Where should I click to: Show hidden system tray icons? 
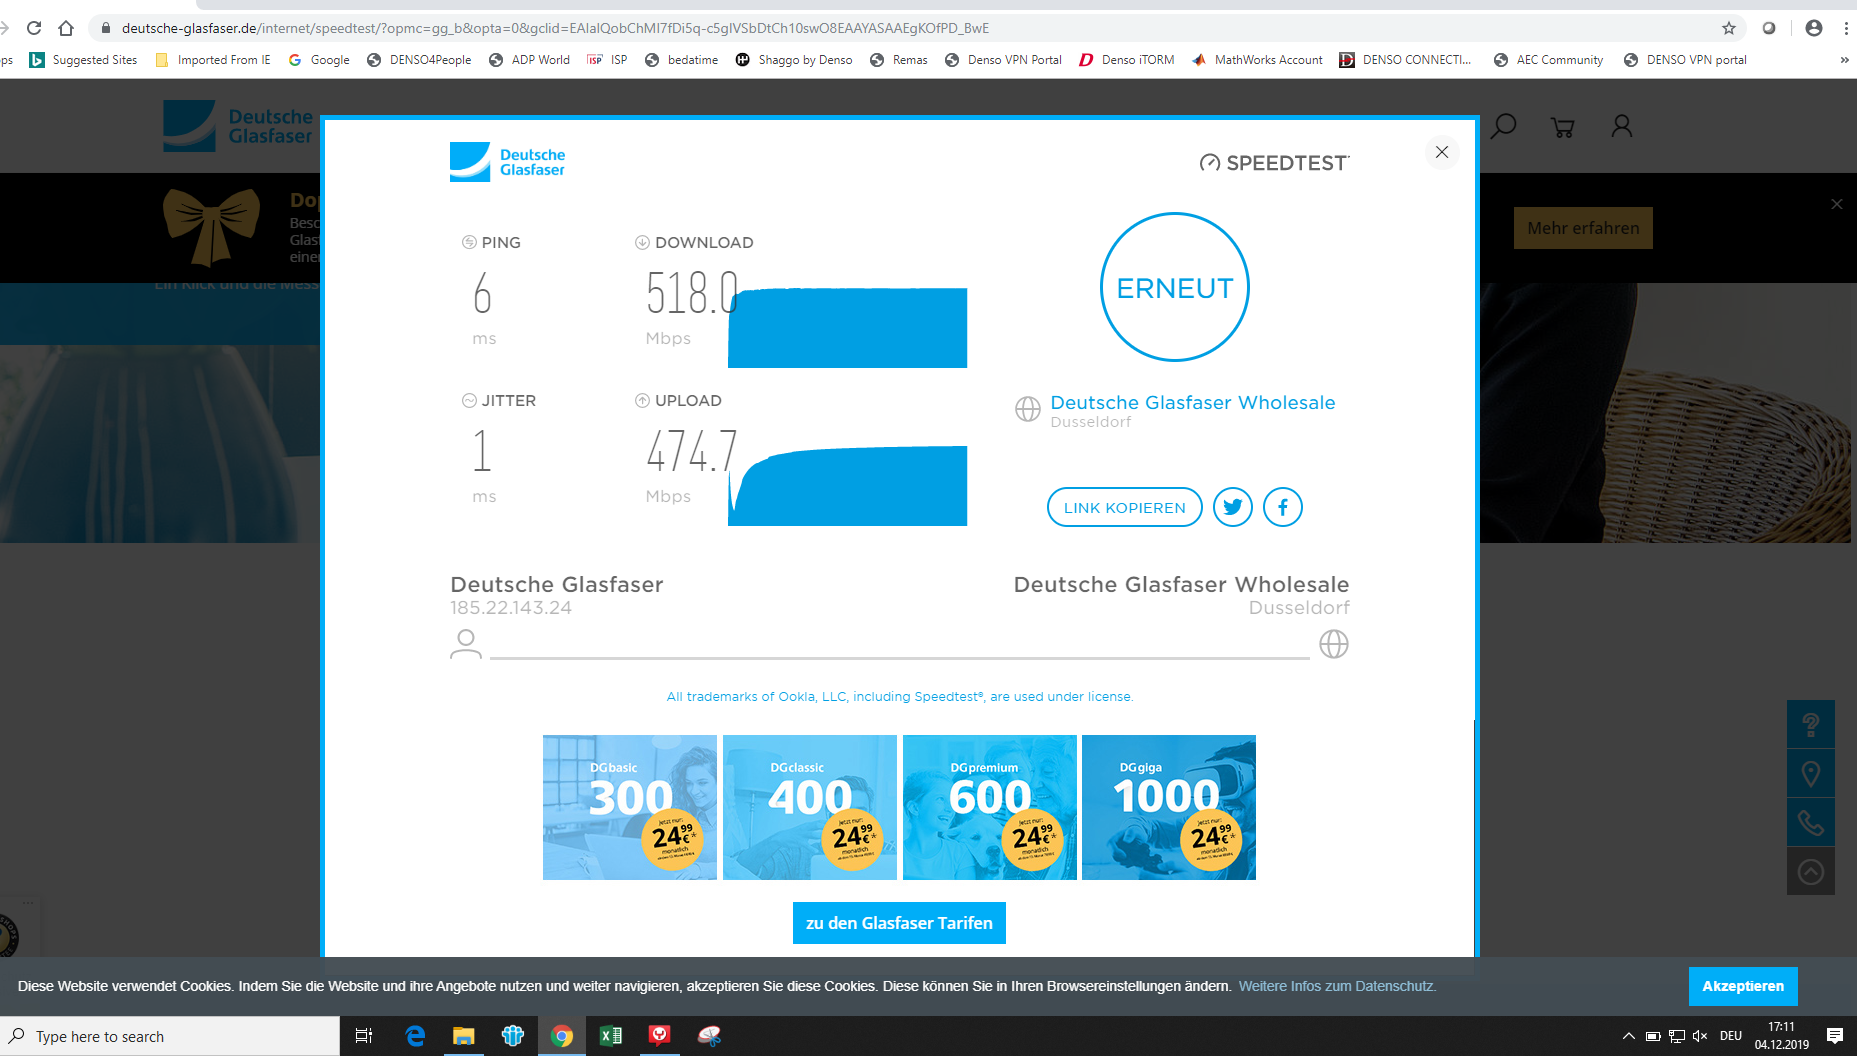[1628, 1036]
